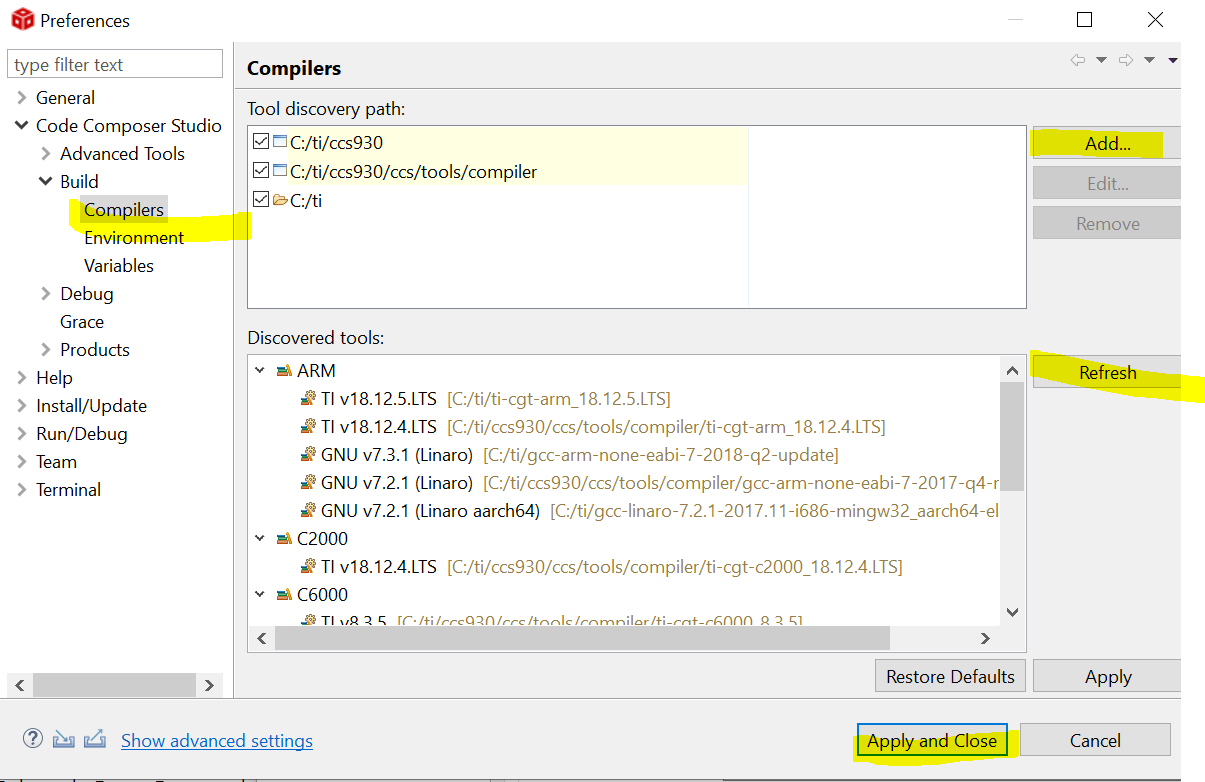Click the GNU v7.3.1 (Linaro) tool icon

[308, 455]
